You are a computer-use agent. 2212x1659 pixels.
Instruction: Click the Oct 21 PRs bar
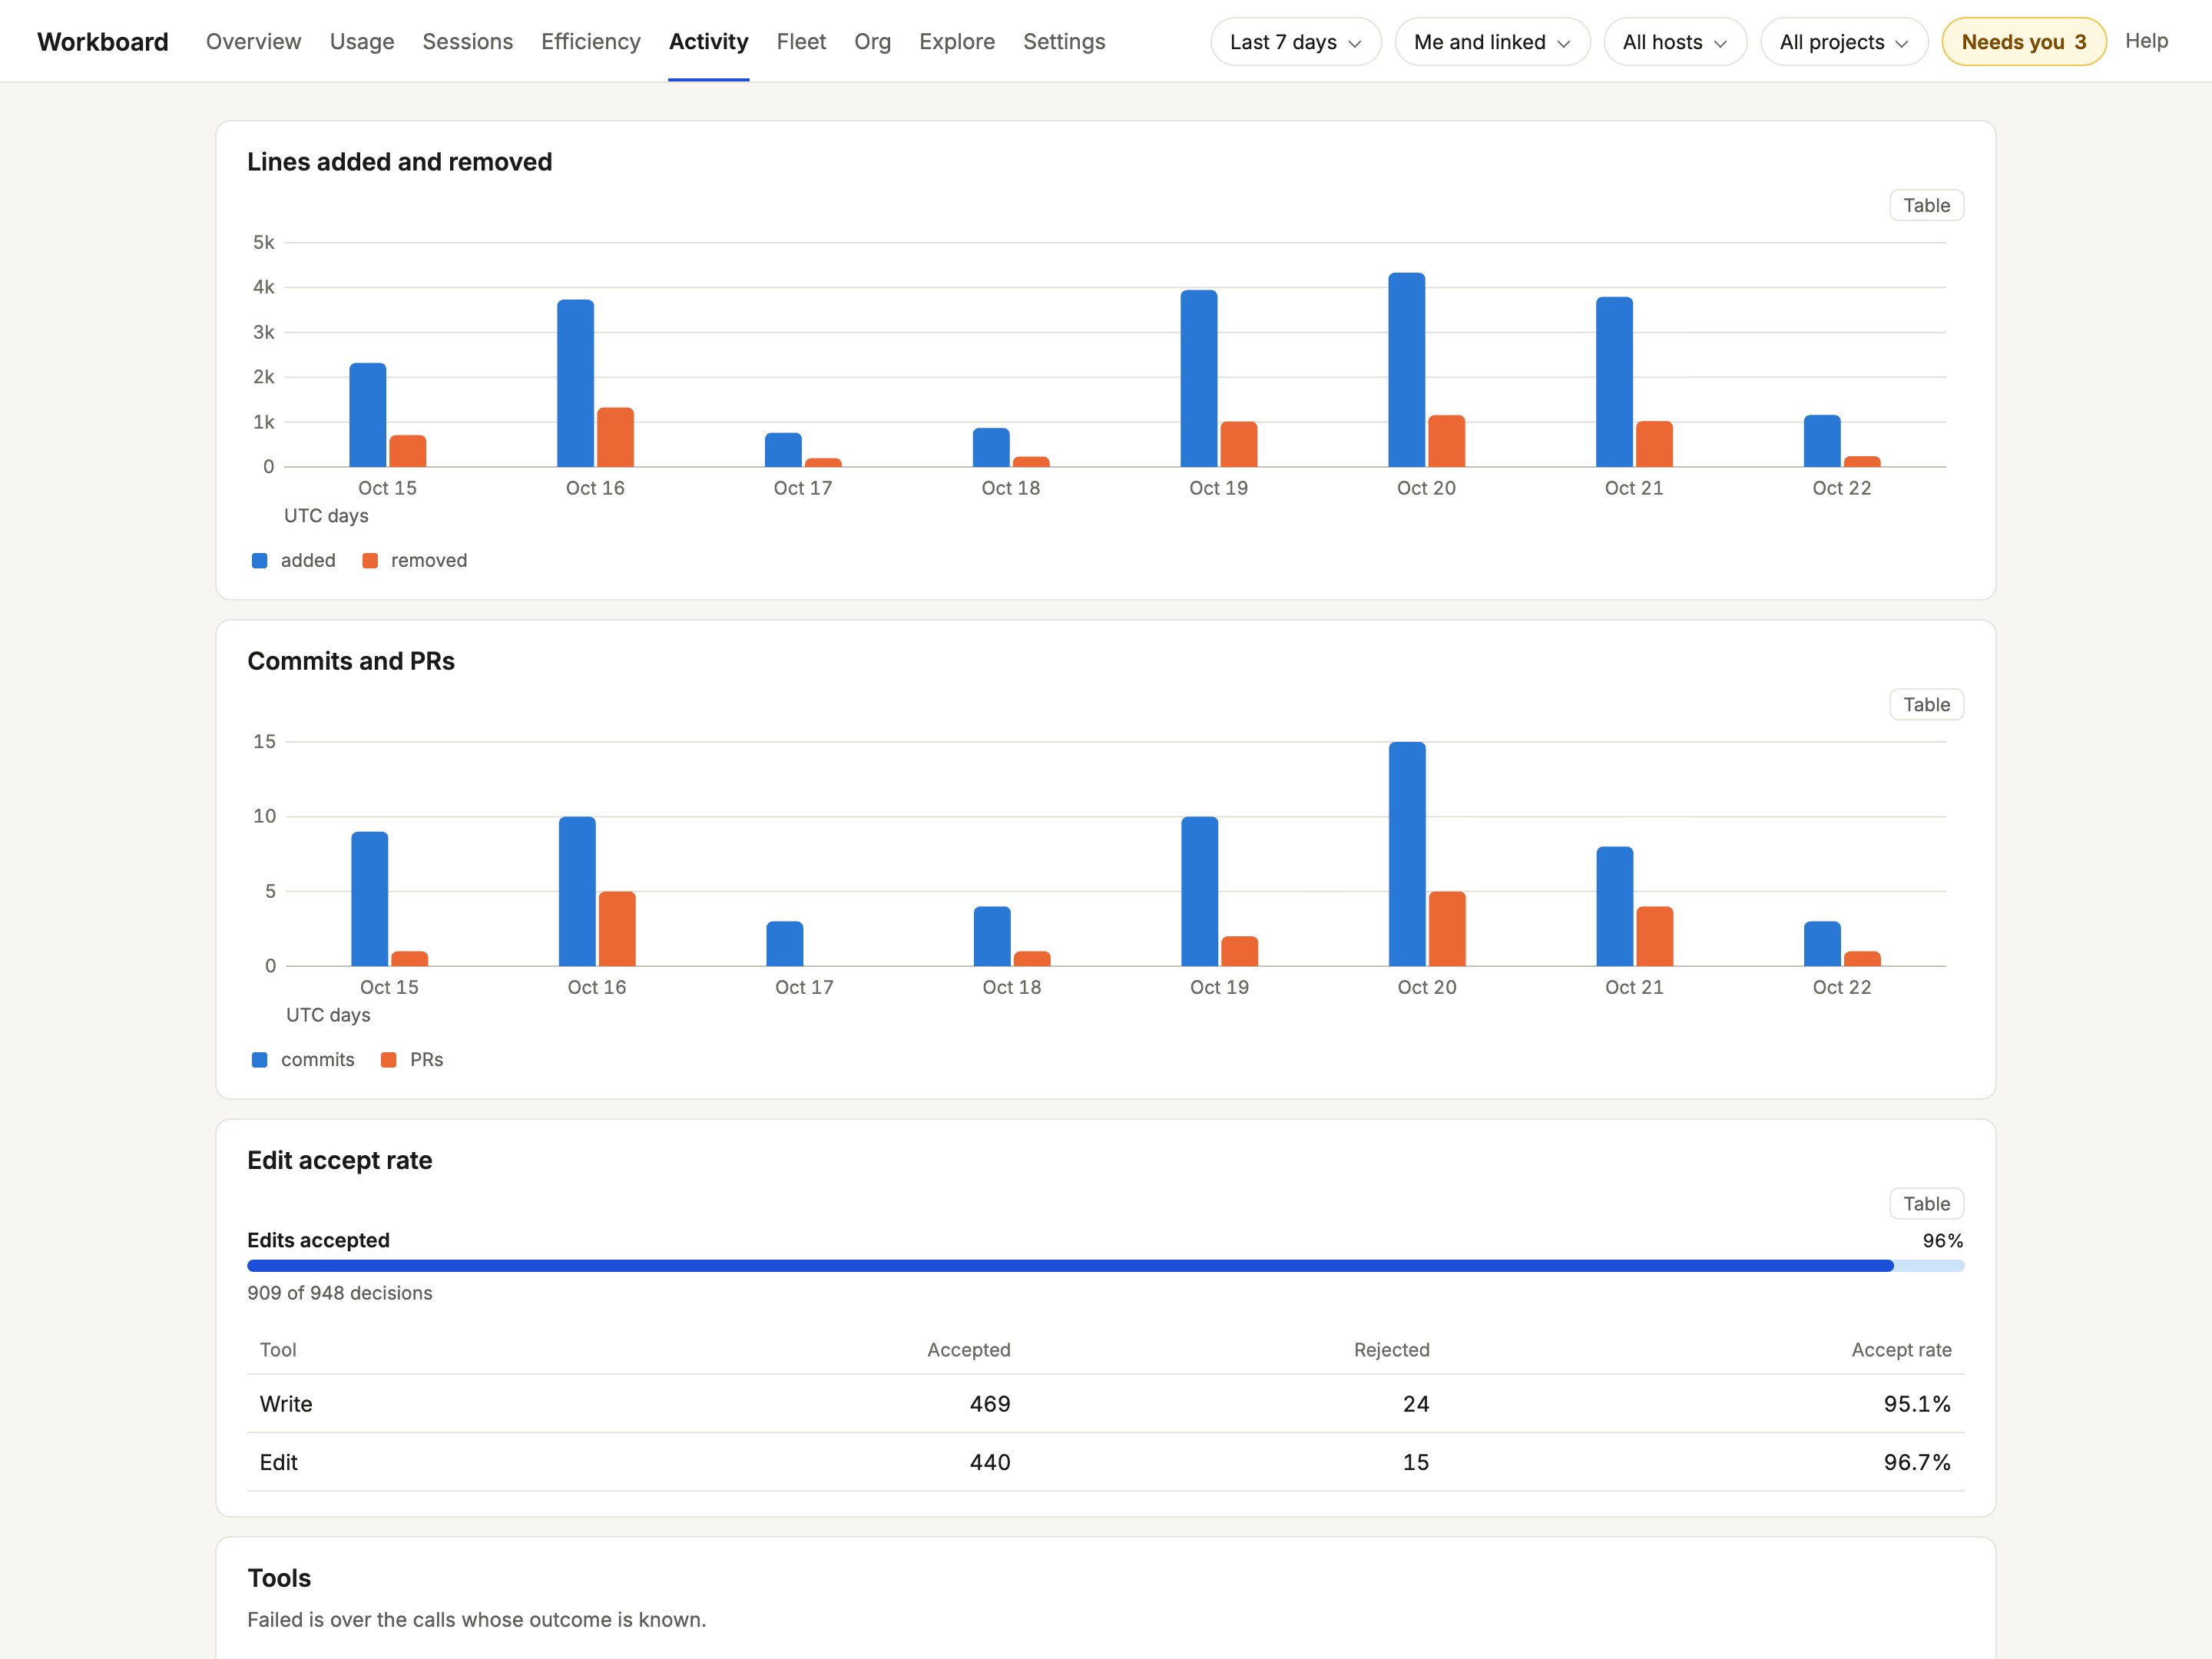point(1654,936)
